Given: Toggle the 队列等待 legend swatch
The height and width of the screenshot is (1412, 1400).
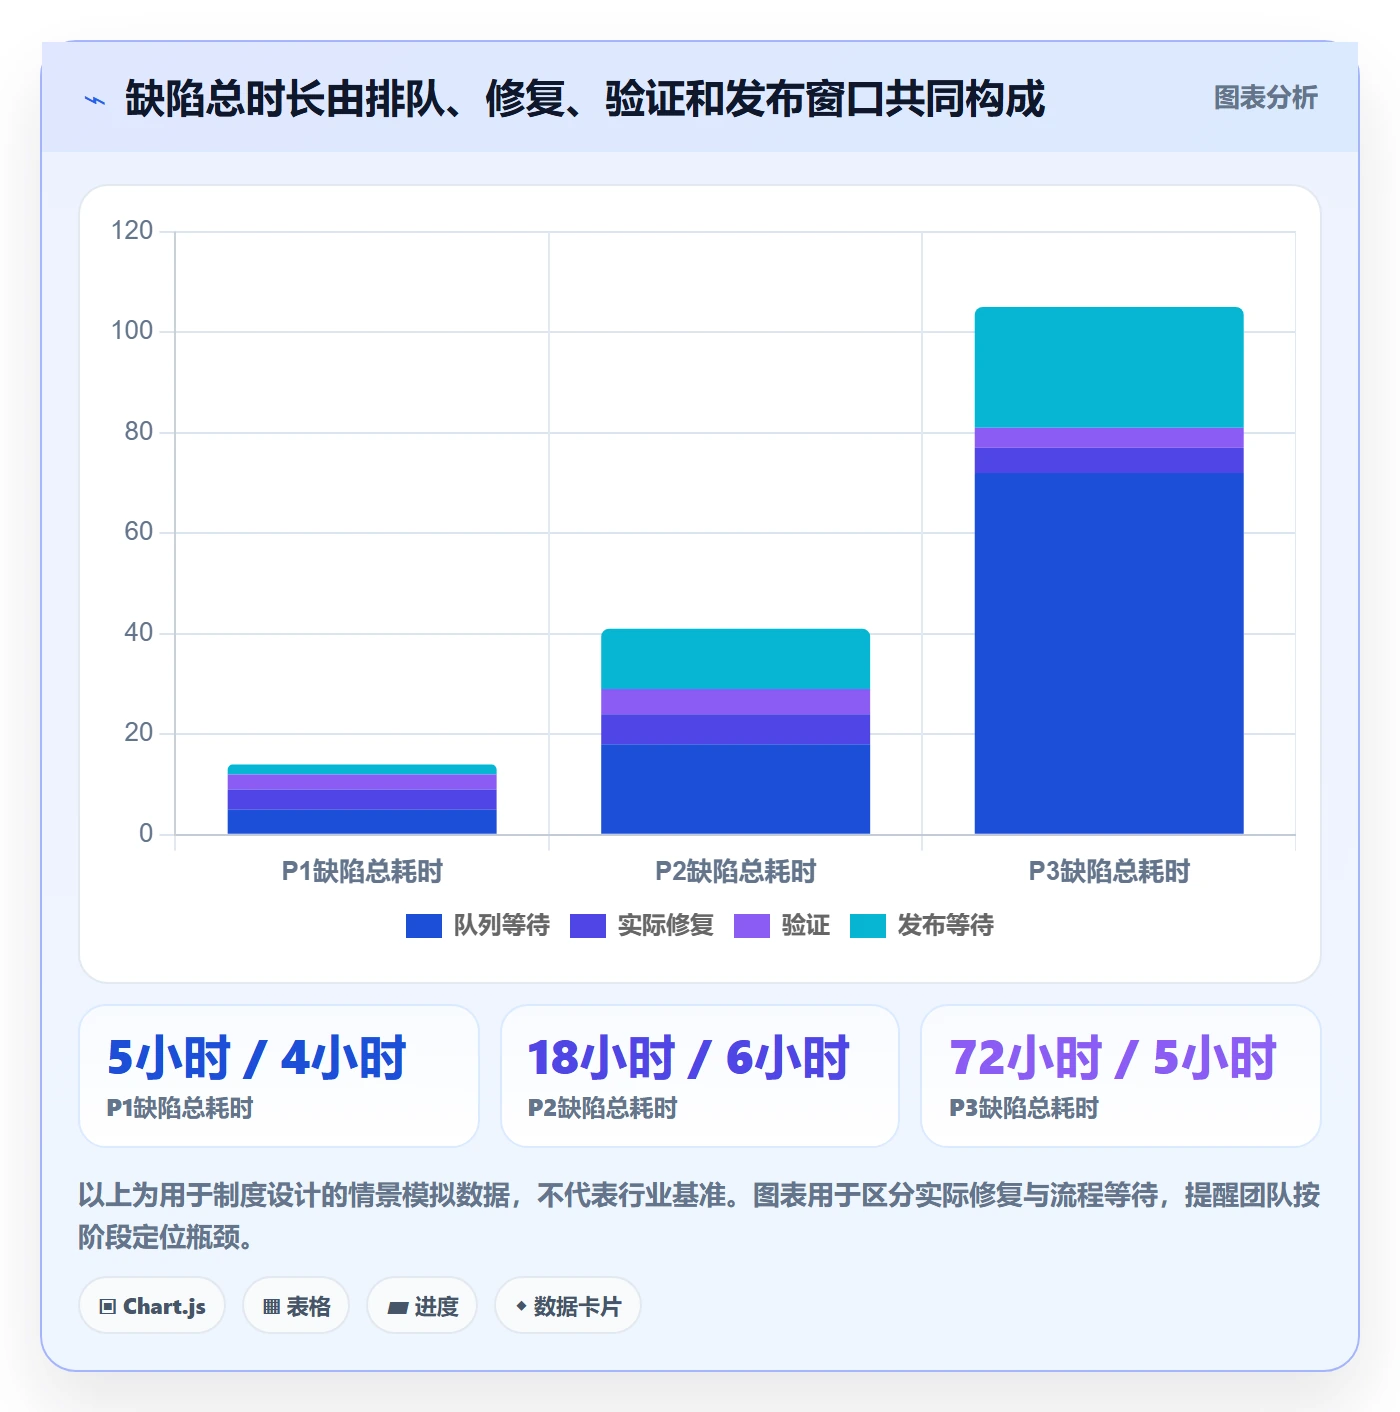Looking at the screenshot, I should [x=423, y=926].
